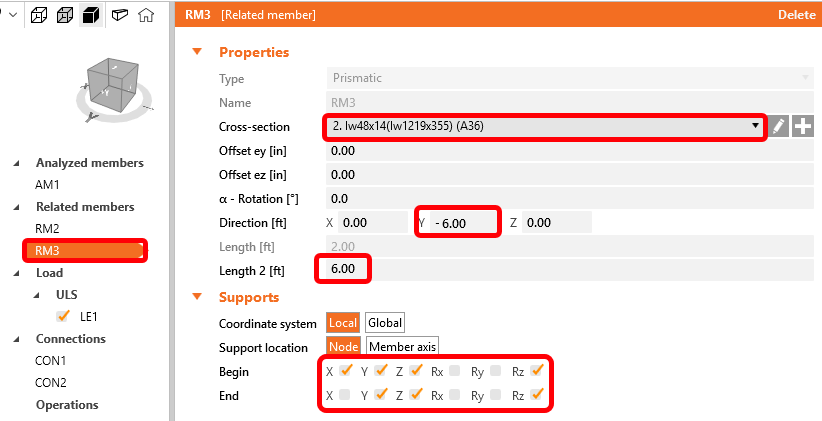Click the Direction Z input field
Viewport: 822px width, 421px height.
[x=557, y=223]
